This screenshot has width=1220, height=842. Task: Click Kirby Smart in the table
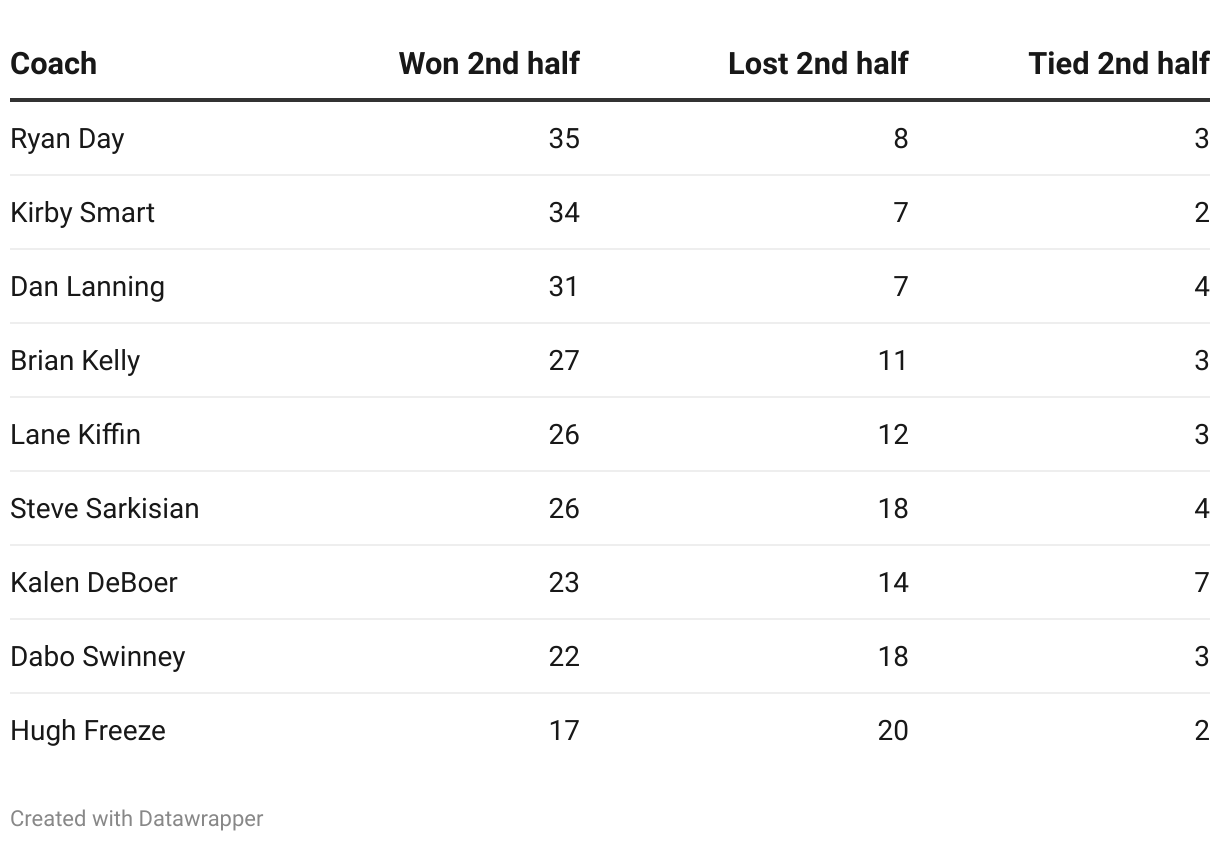(x=82, y=213)
